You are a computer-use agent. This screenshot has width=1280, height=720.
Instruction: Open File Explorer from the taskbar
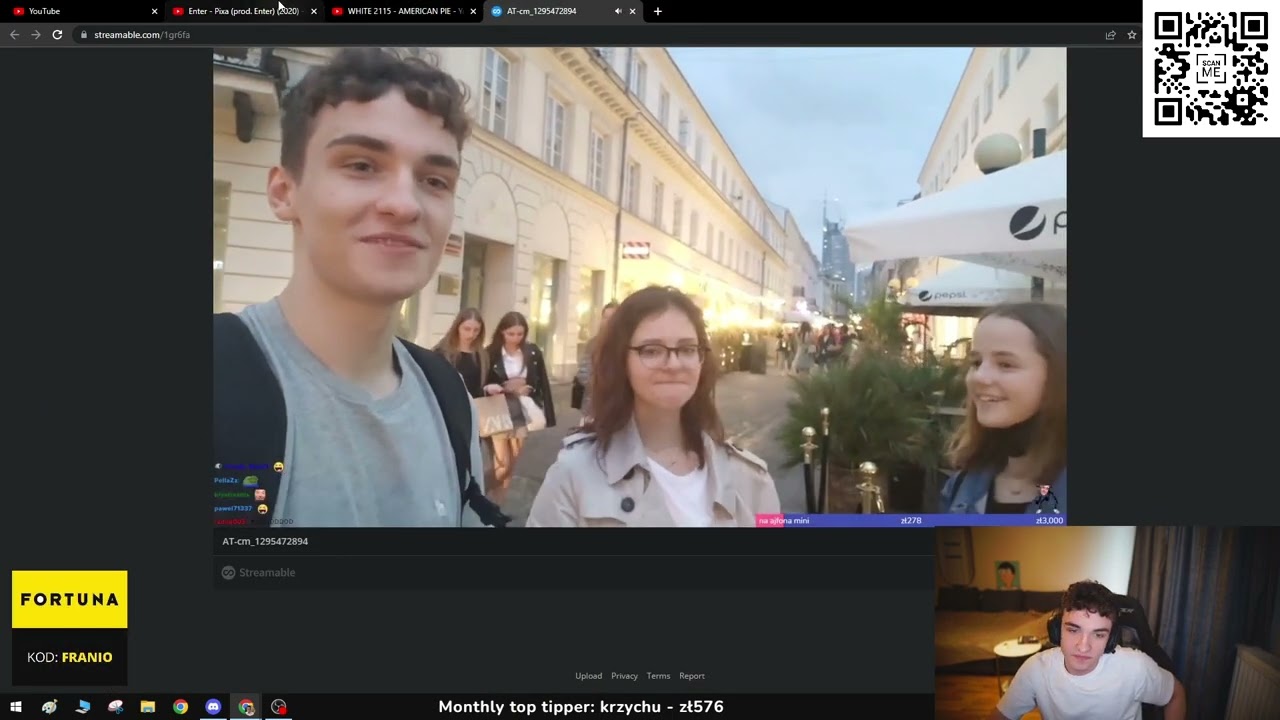point(147,707)
